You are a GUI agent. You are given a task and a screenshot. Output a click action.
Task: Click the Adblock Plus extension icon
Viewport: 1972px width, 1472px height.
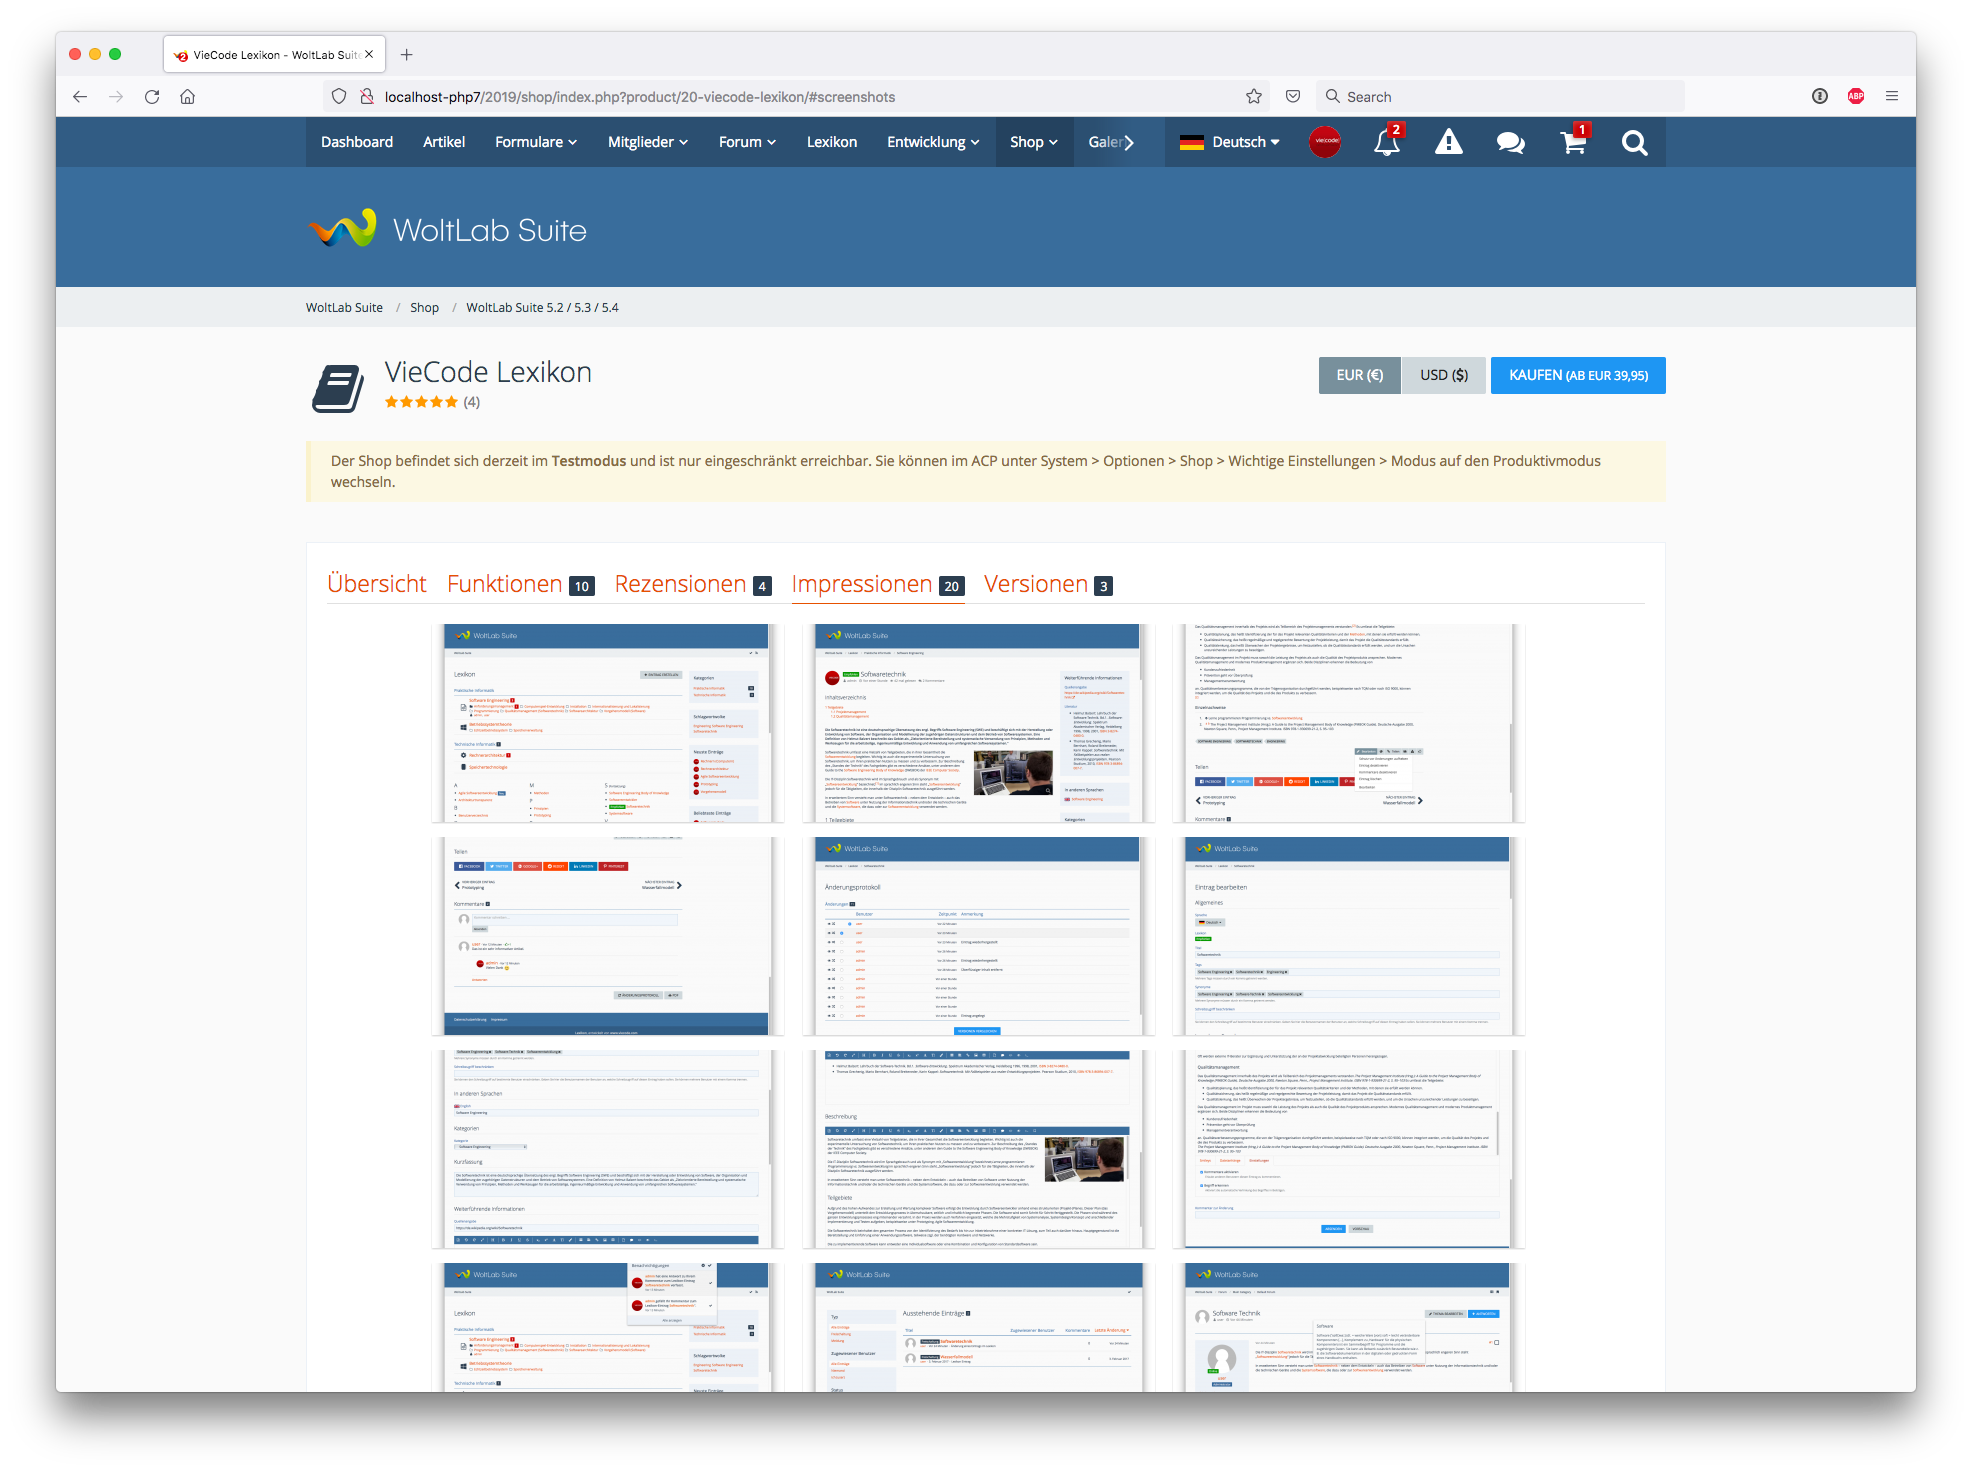(x=1856, y=97)
